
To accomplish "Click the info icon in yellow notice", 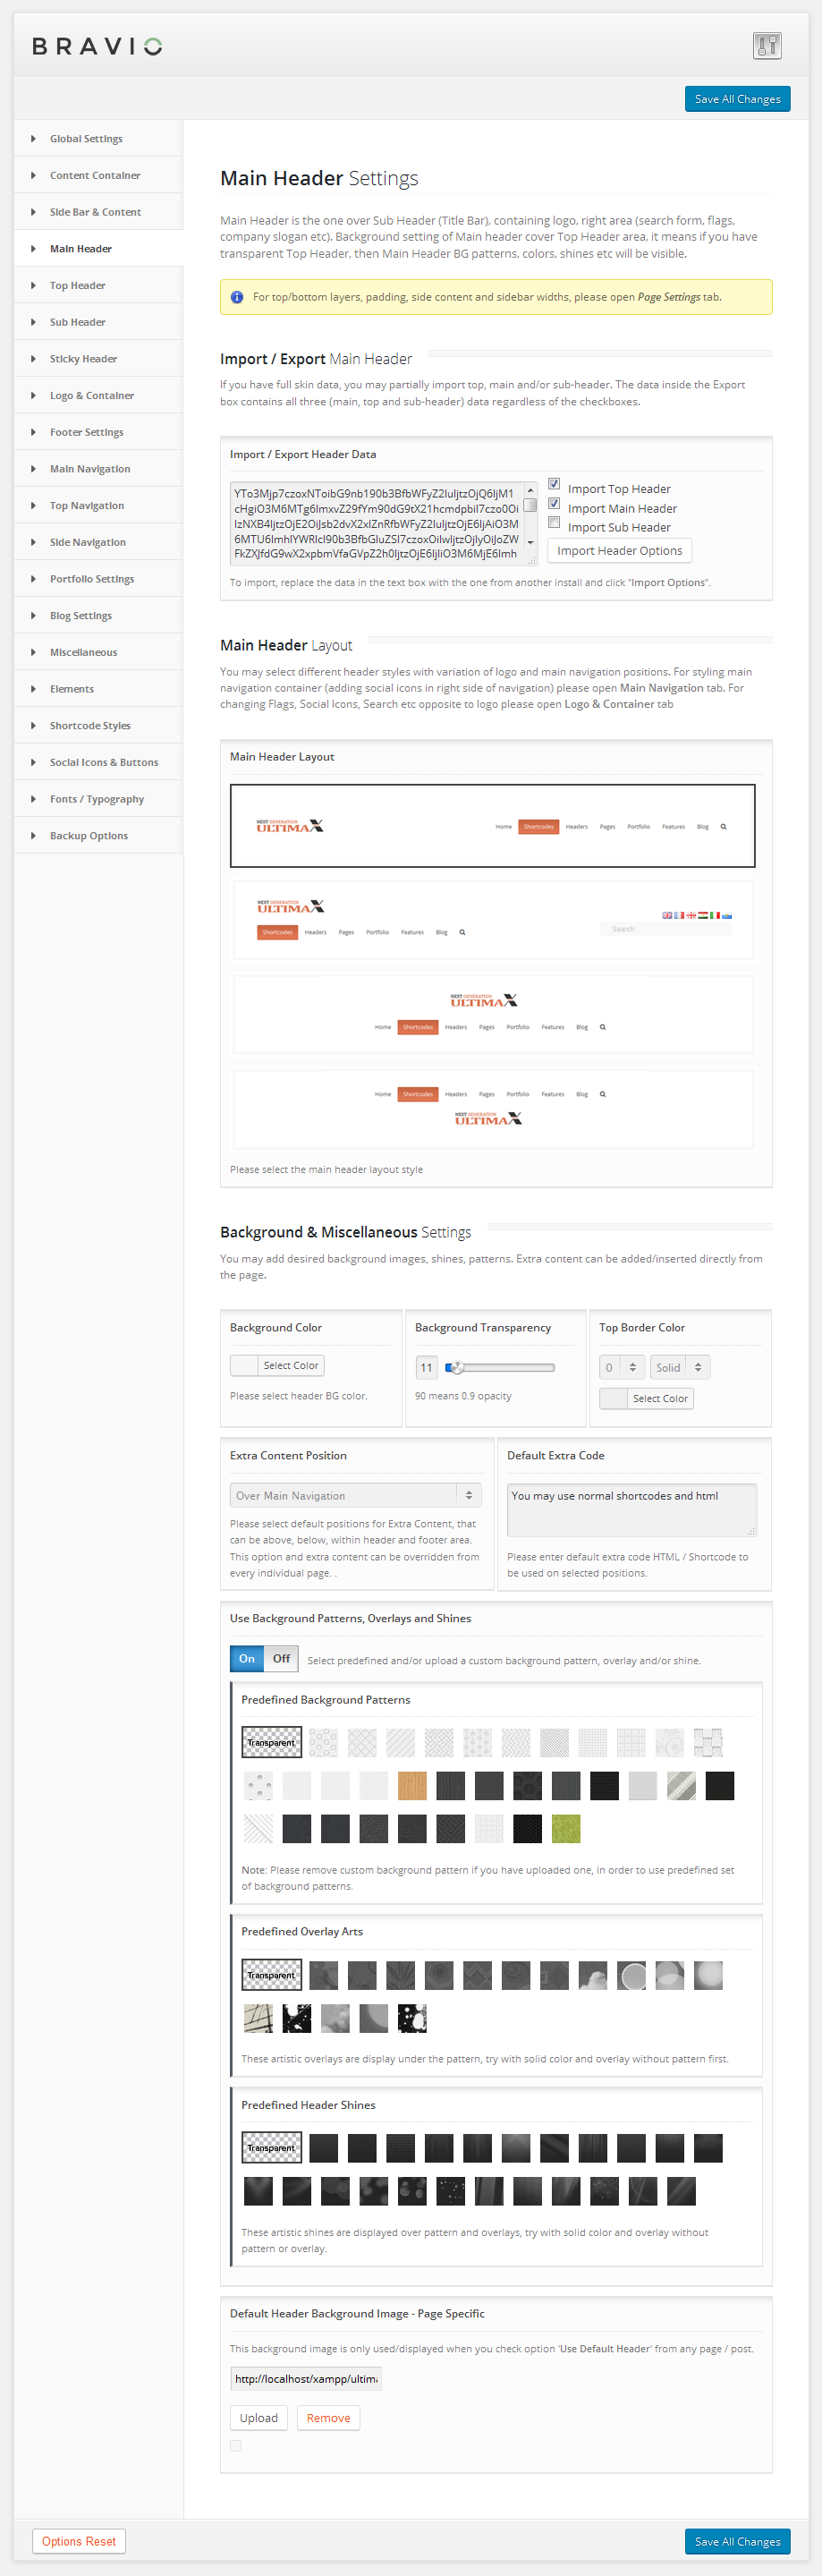I will pos(237,297).
